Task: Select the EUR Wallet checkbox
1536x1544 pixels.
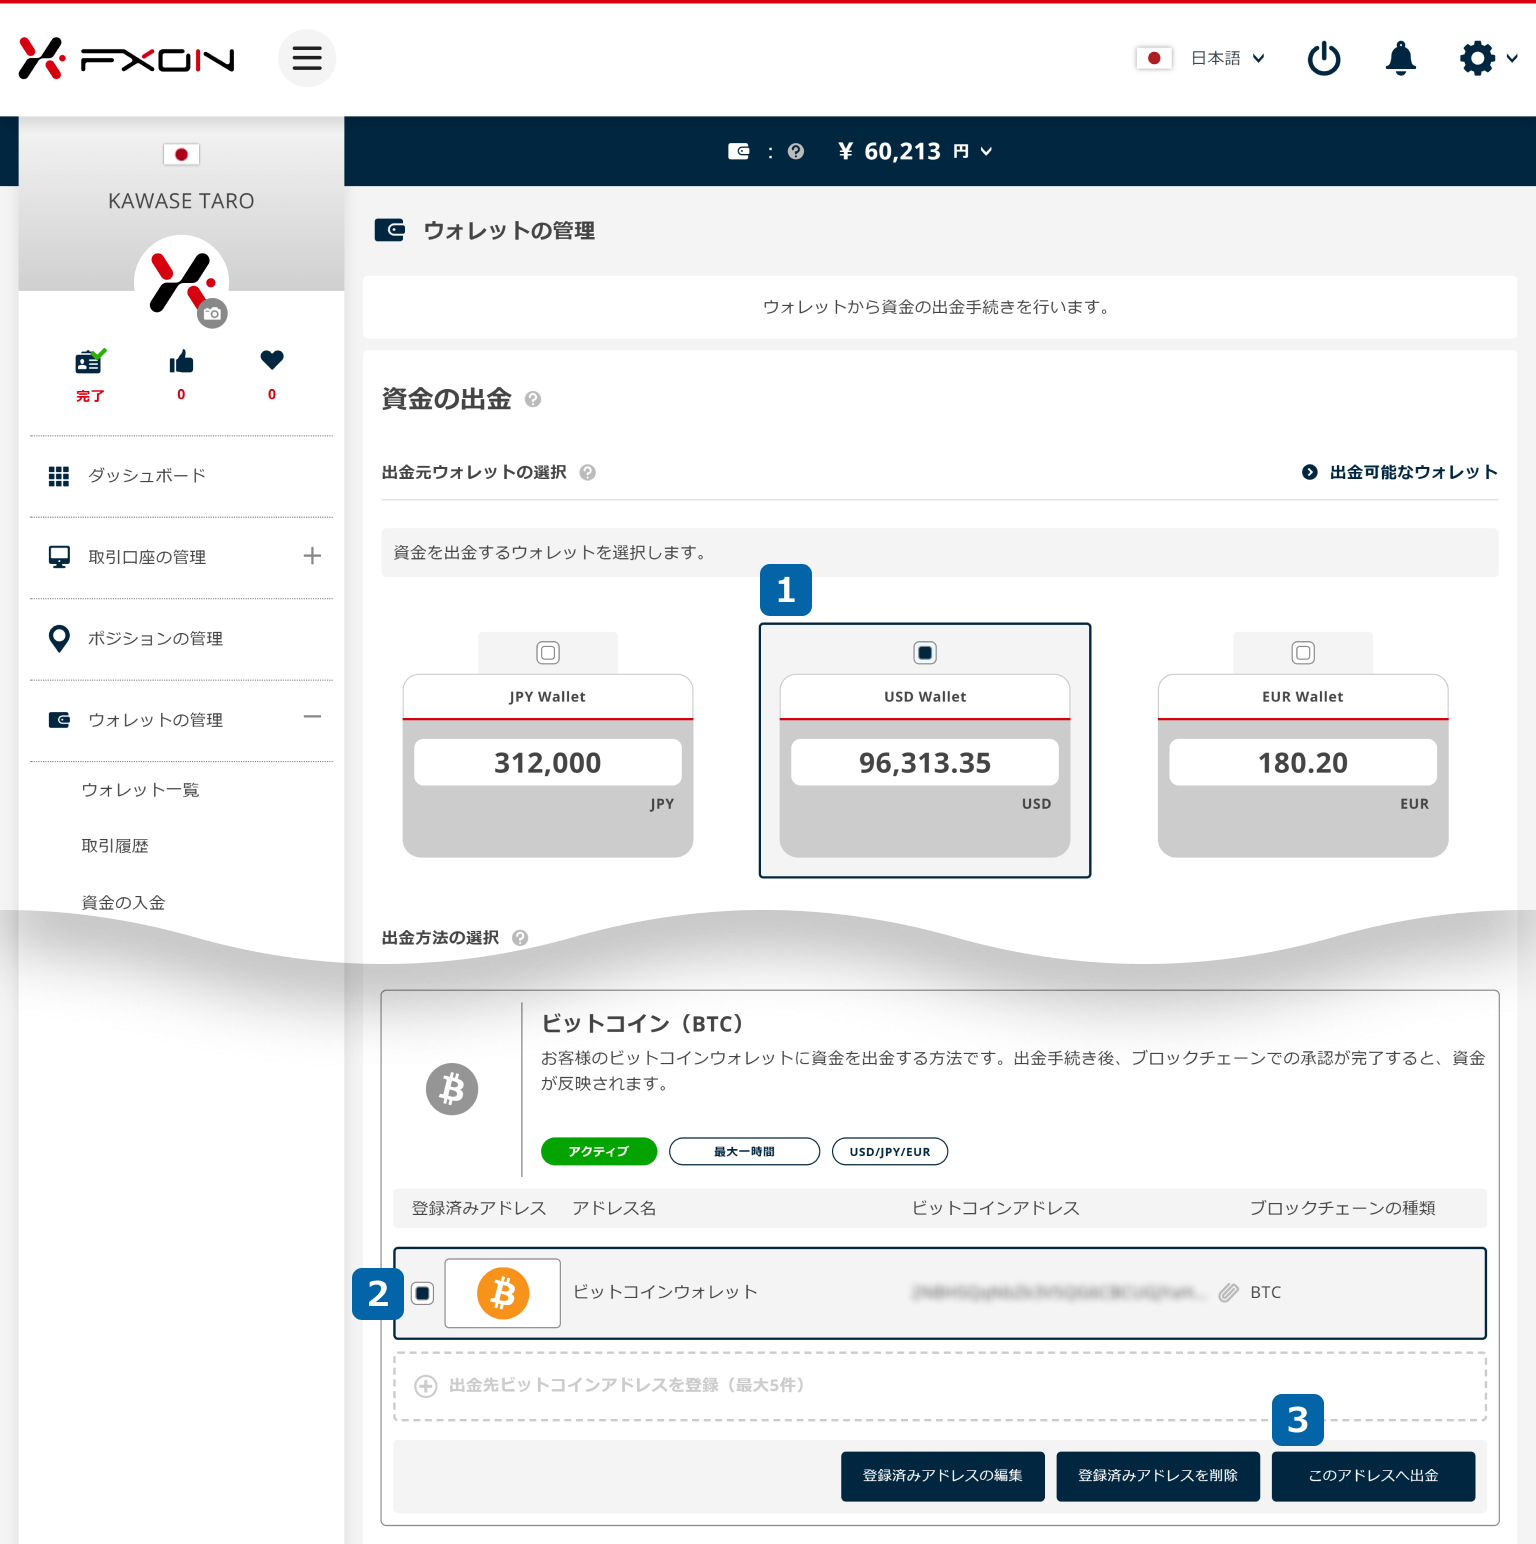Action: pyautogui.click(x=1303, y=653)
